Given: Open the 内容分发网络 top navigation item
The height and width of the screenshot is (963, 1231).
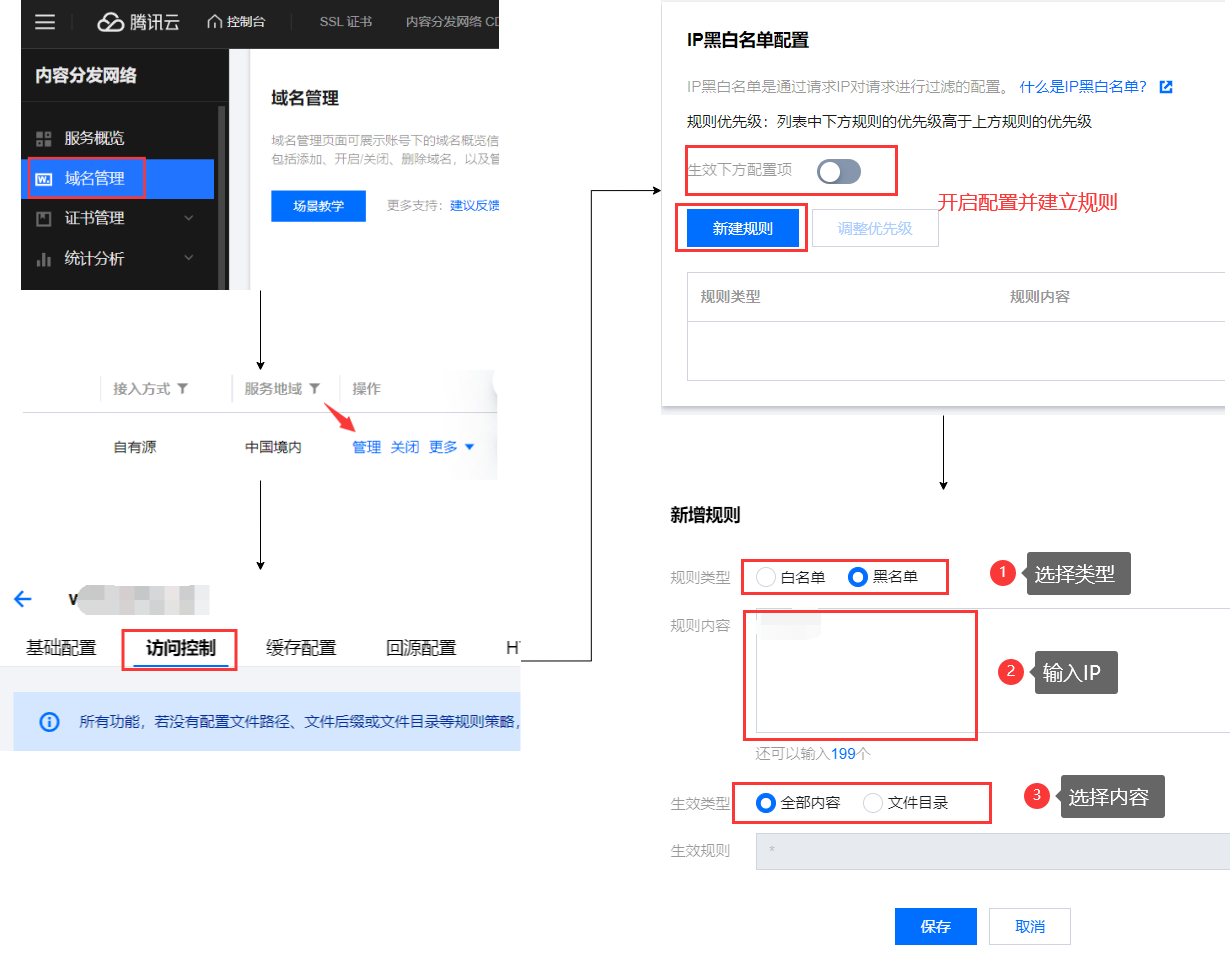Looking at the screenshot, I should 452,22.
